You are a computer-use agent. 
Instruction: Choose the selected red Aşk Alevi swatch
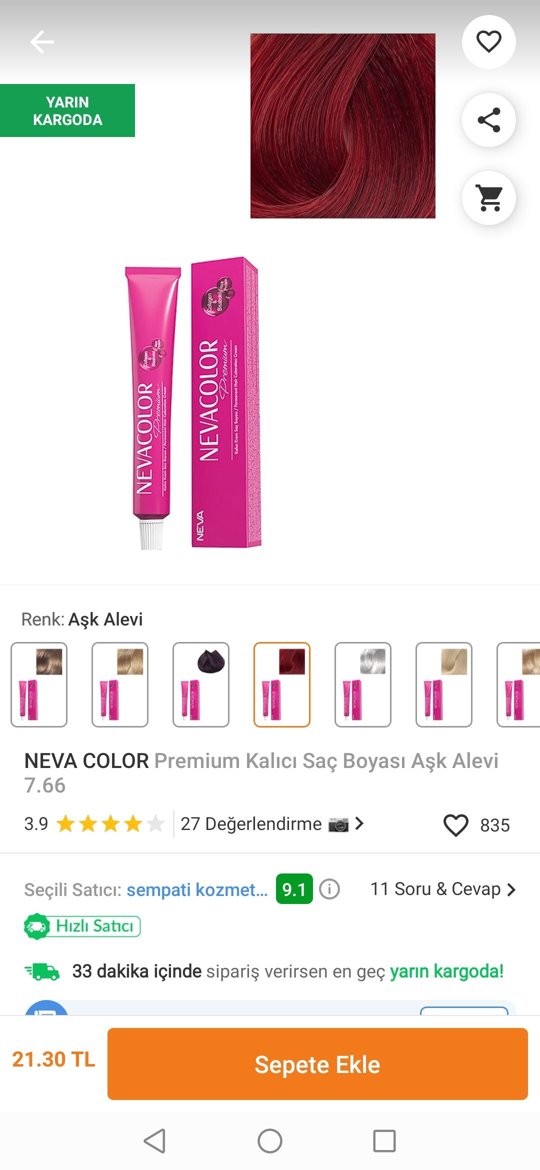click(x=282, y=684)
